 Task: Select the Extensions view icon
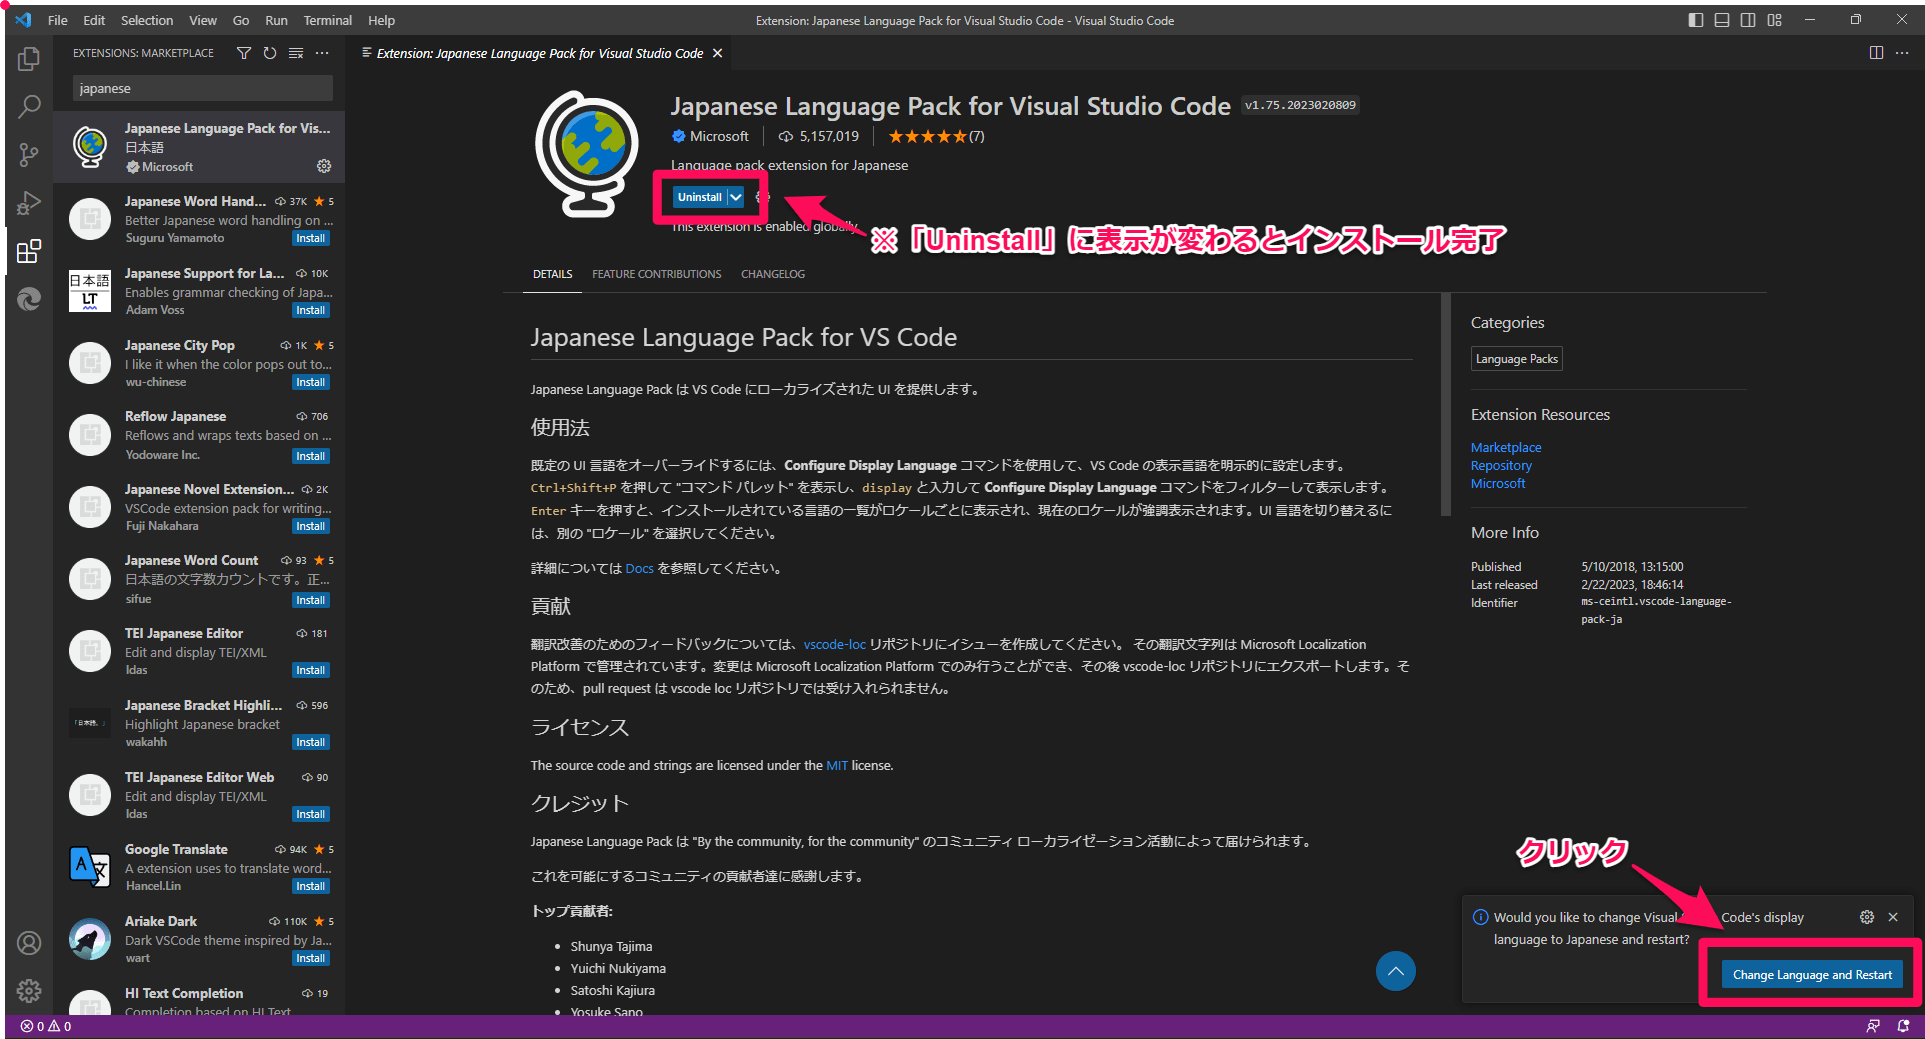[x=29, y=251]
